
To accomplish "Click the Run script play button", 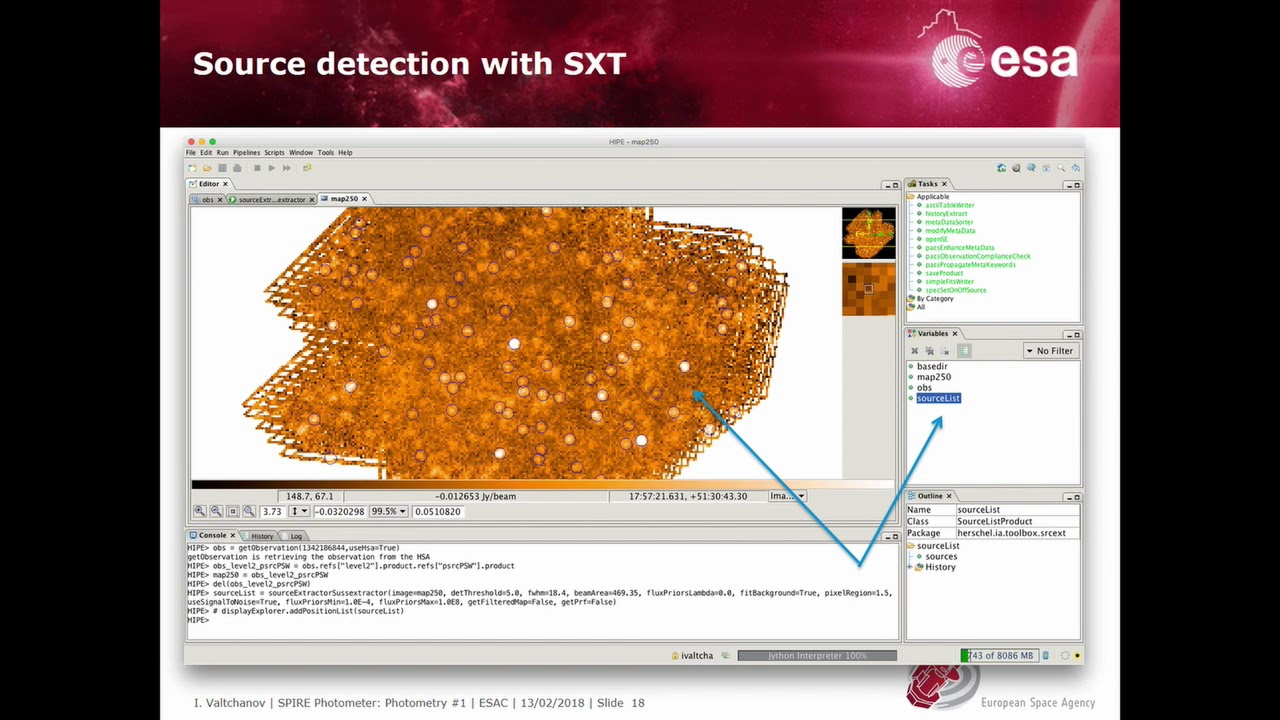I will click(x=271, y=168).
